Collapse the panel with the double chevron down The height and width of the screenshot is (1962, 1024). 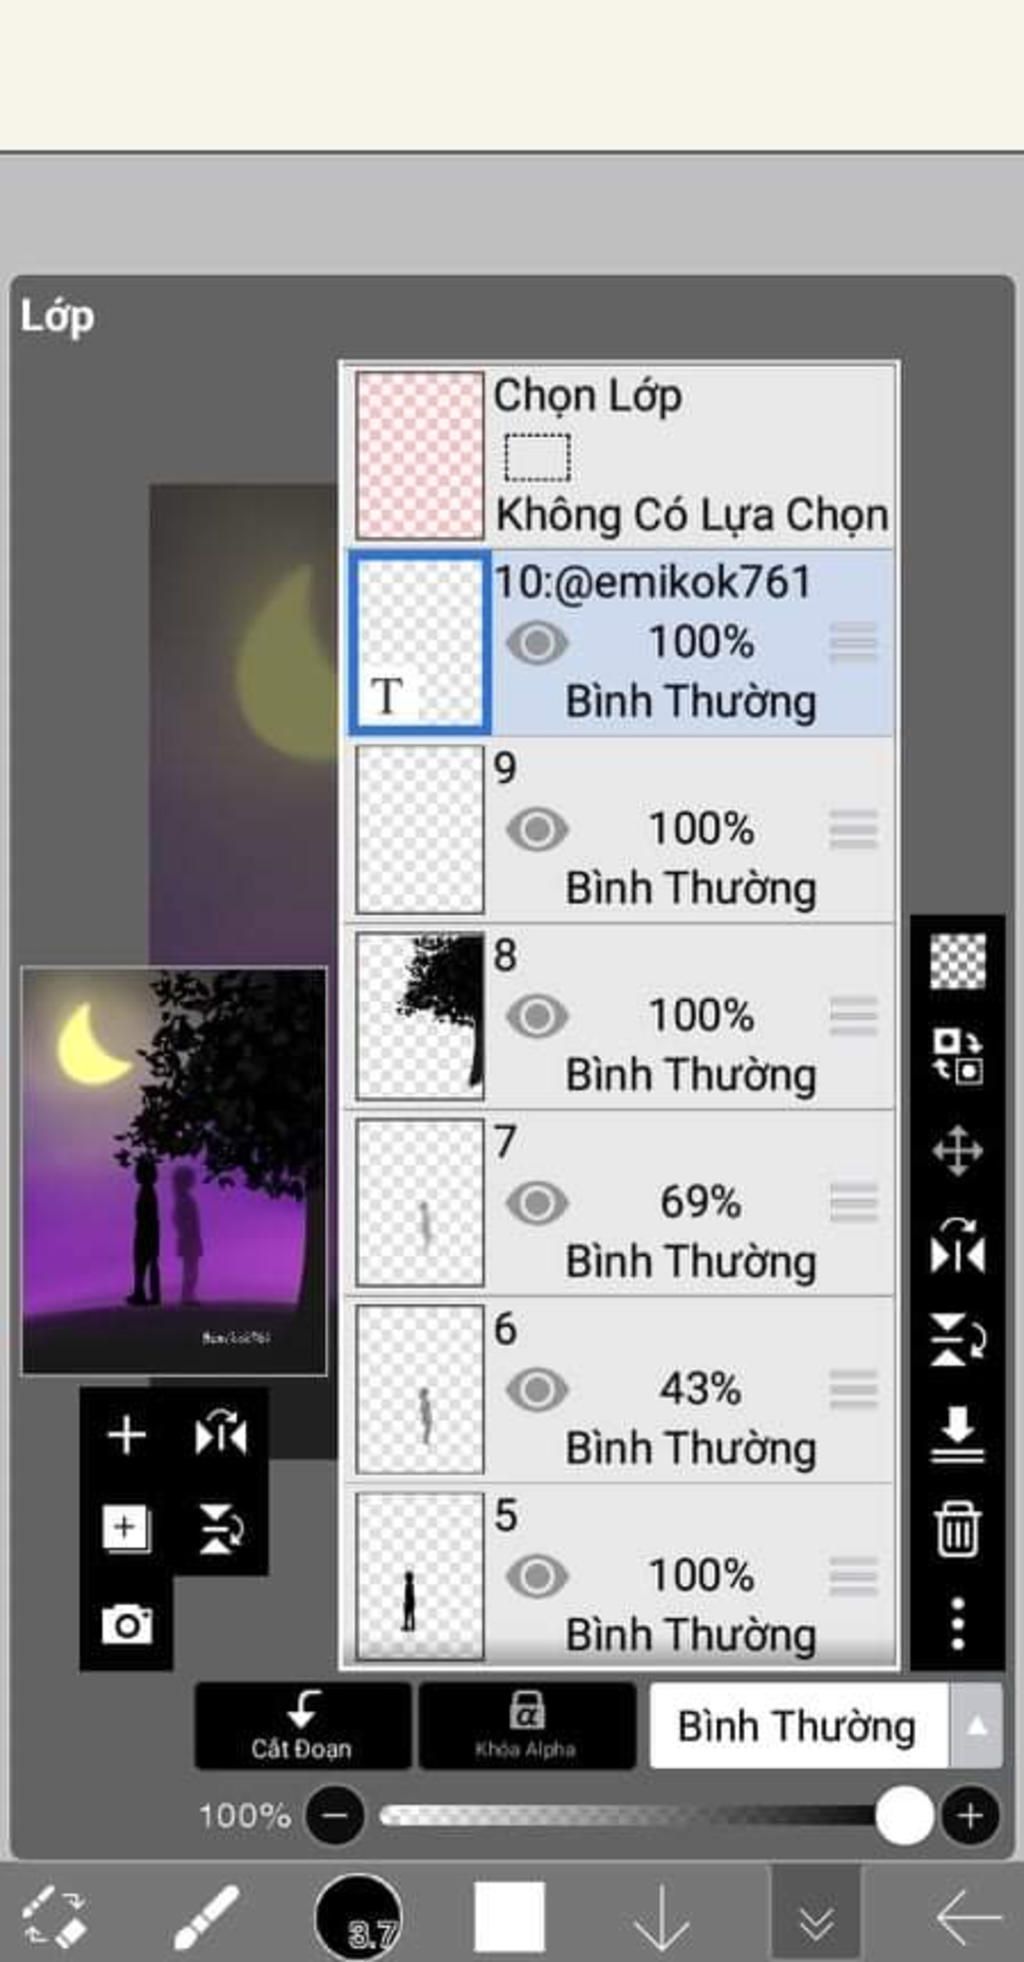click(x=815, y=1919)
